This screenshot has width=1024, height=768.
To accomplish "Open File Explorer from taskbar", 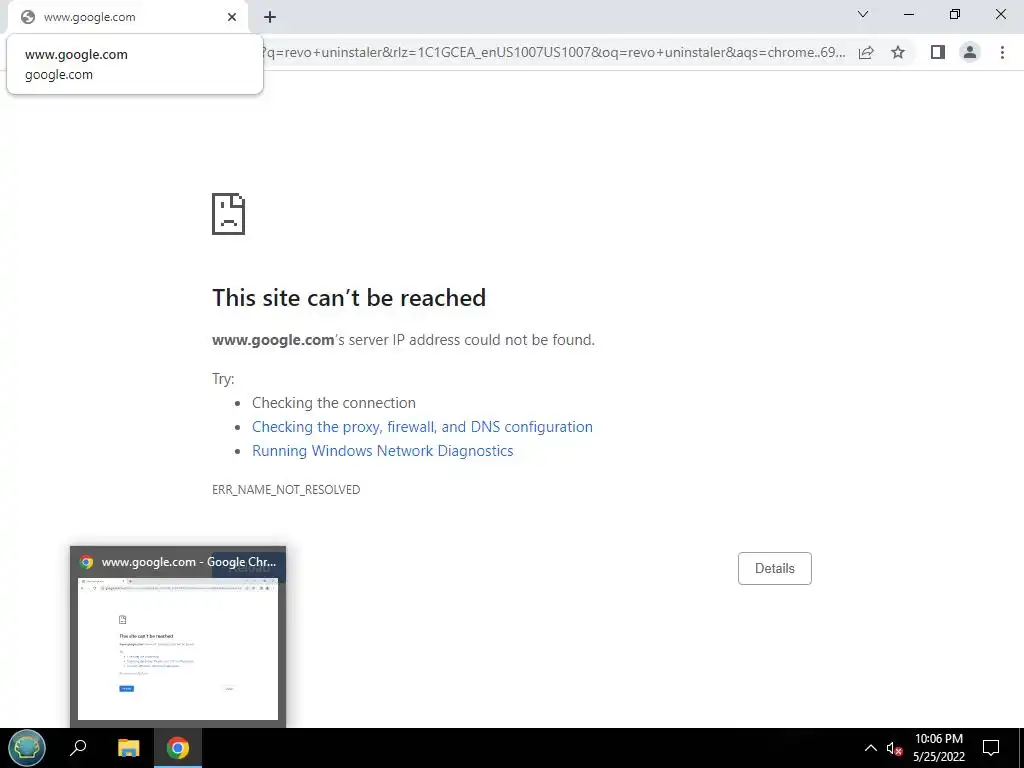I will pos(129,748).
